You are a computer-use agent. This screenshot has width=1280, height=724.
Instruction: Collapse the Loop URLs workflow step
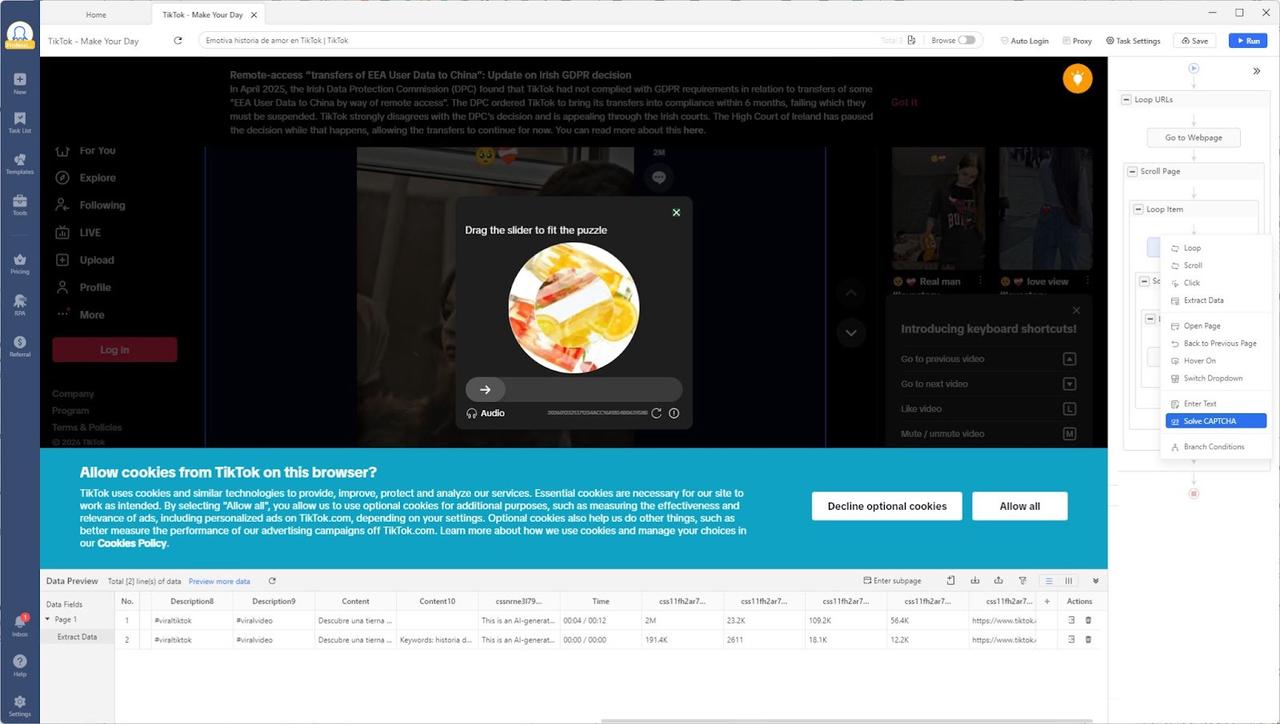pyautogui.click(x=1125, y=99)
